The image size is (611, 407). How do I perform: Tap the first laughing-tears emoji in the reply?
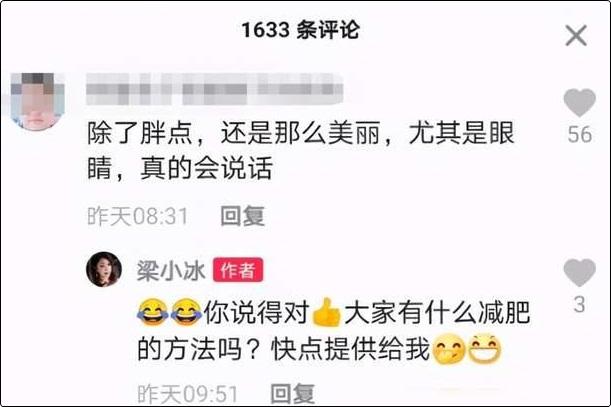point(153,312)
